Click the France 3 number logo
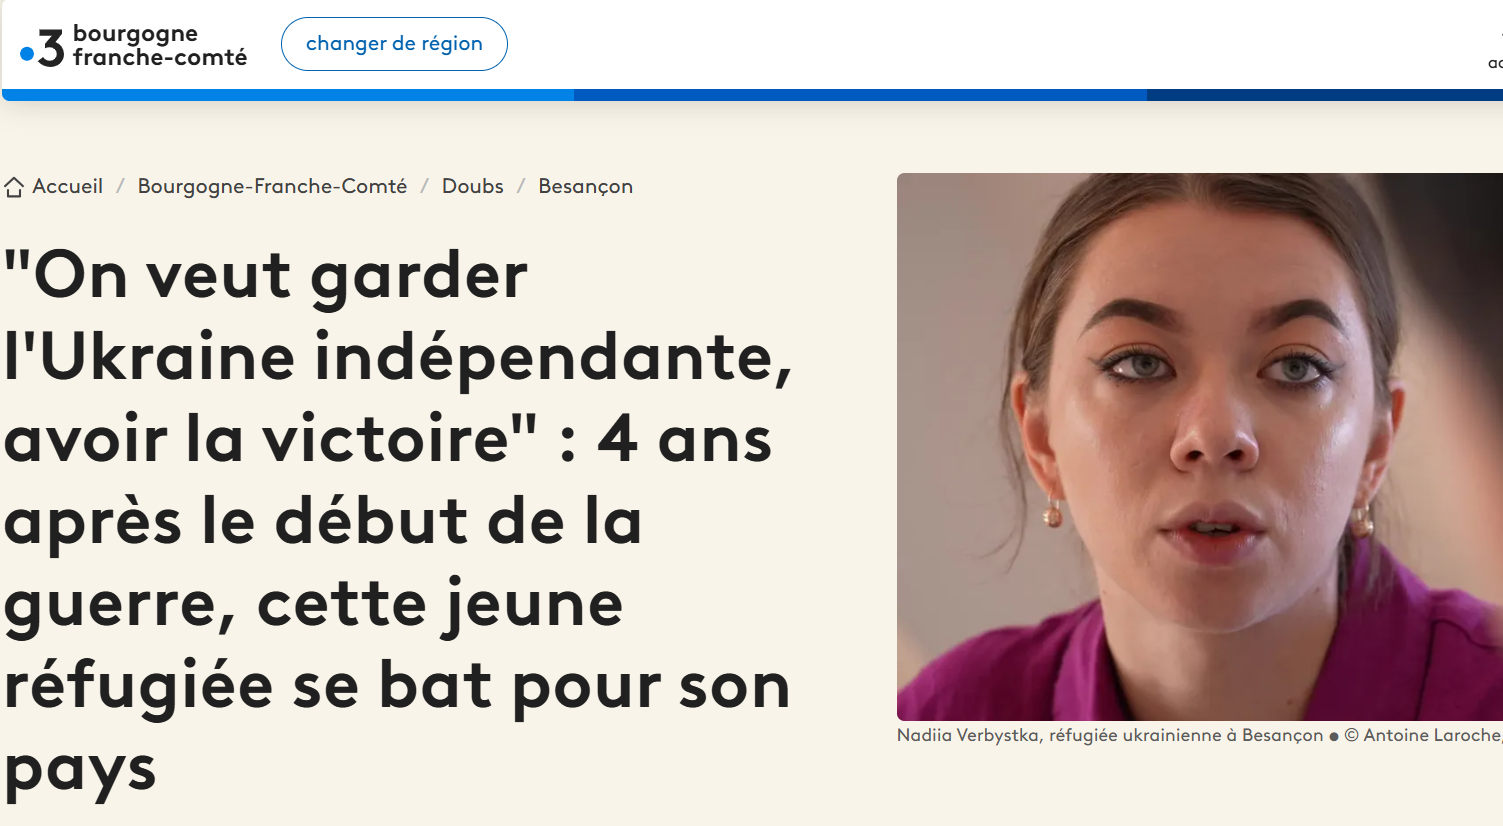Screen dimensions: 1503x826 (51, 47)
